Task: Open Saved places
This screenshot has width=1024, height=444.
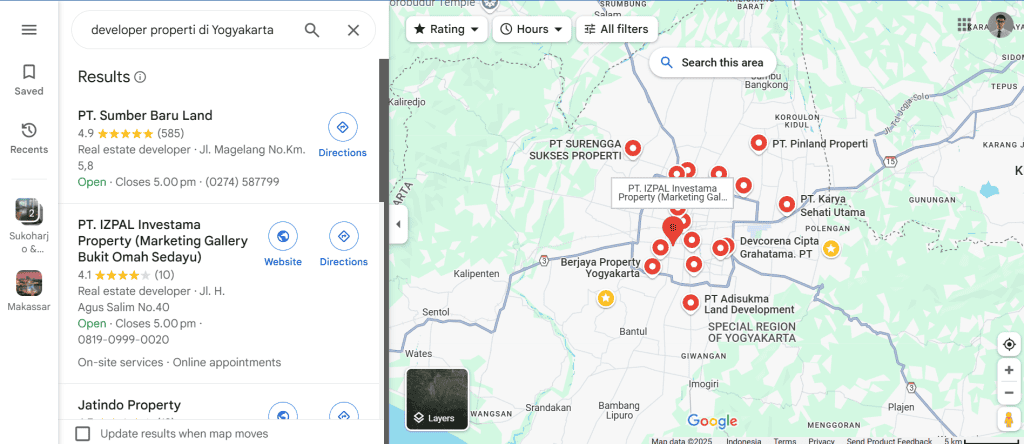Action: coord(29,80)
